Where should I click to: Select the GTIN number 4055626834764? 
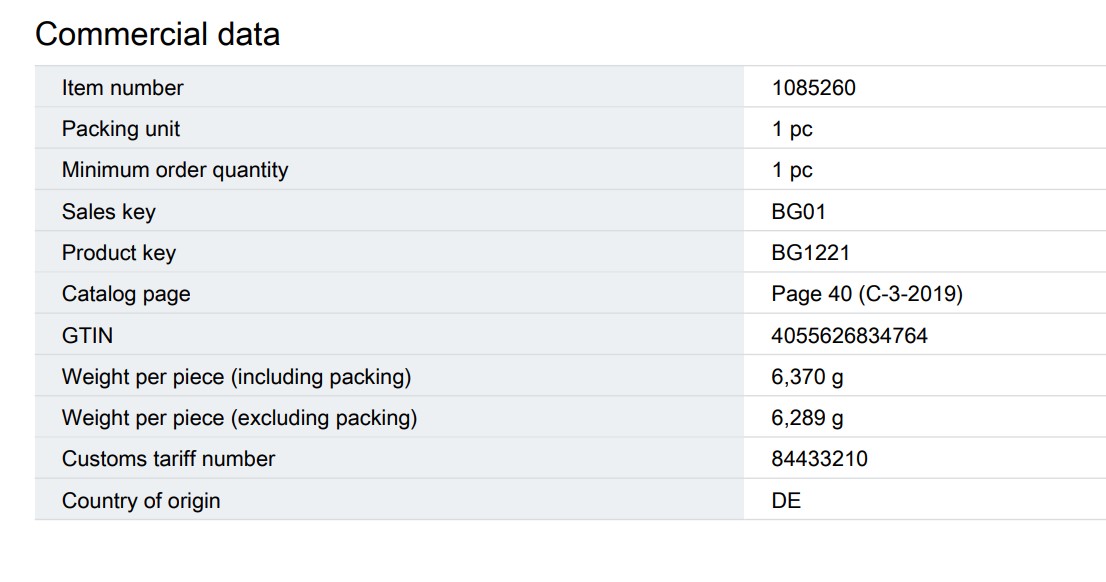point(849,336)
